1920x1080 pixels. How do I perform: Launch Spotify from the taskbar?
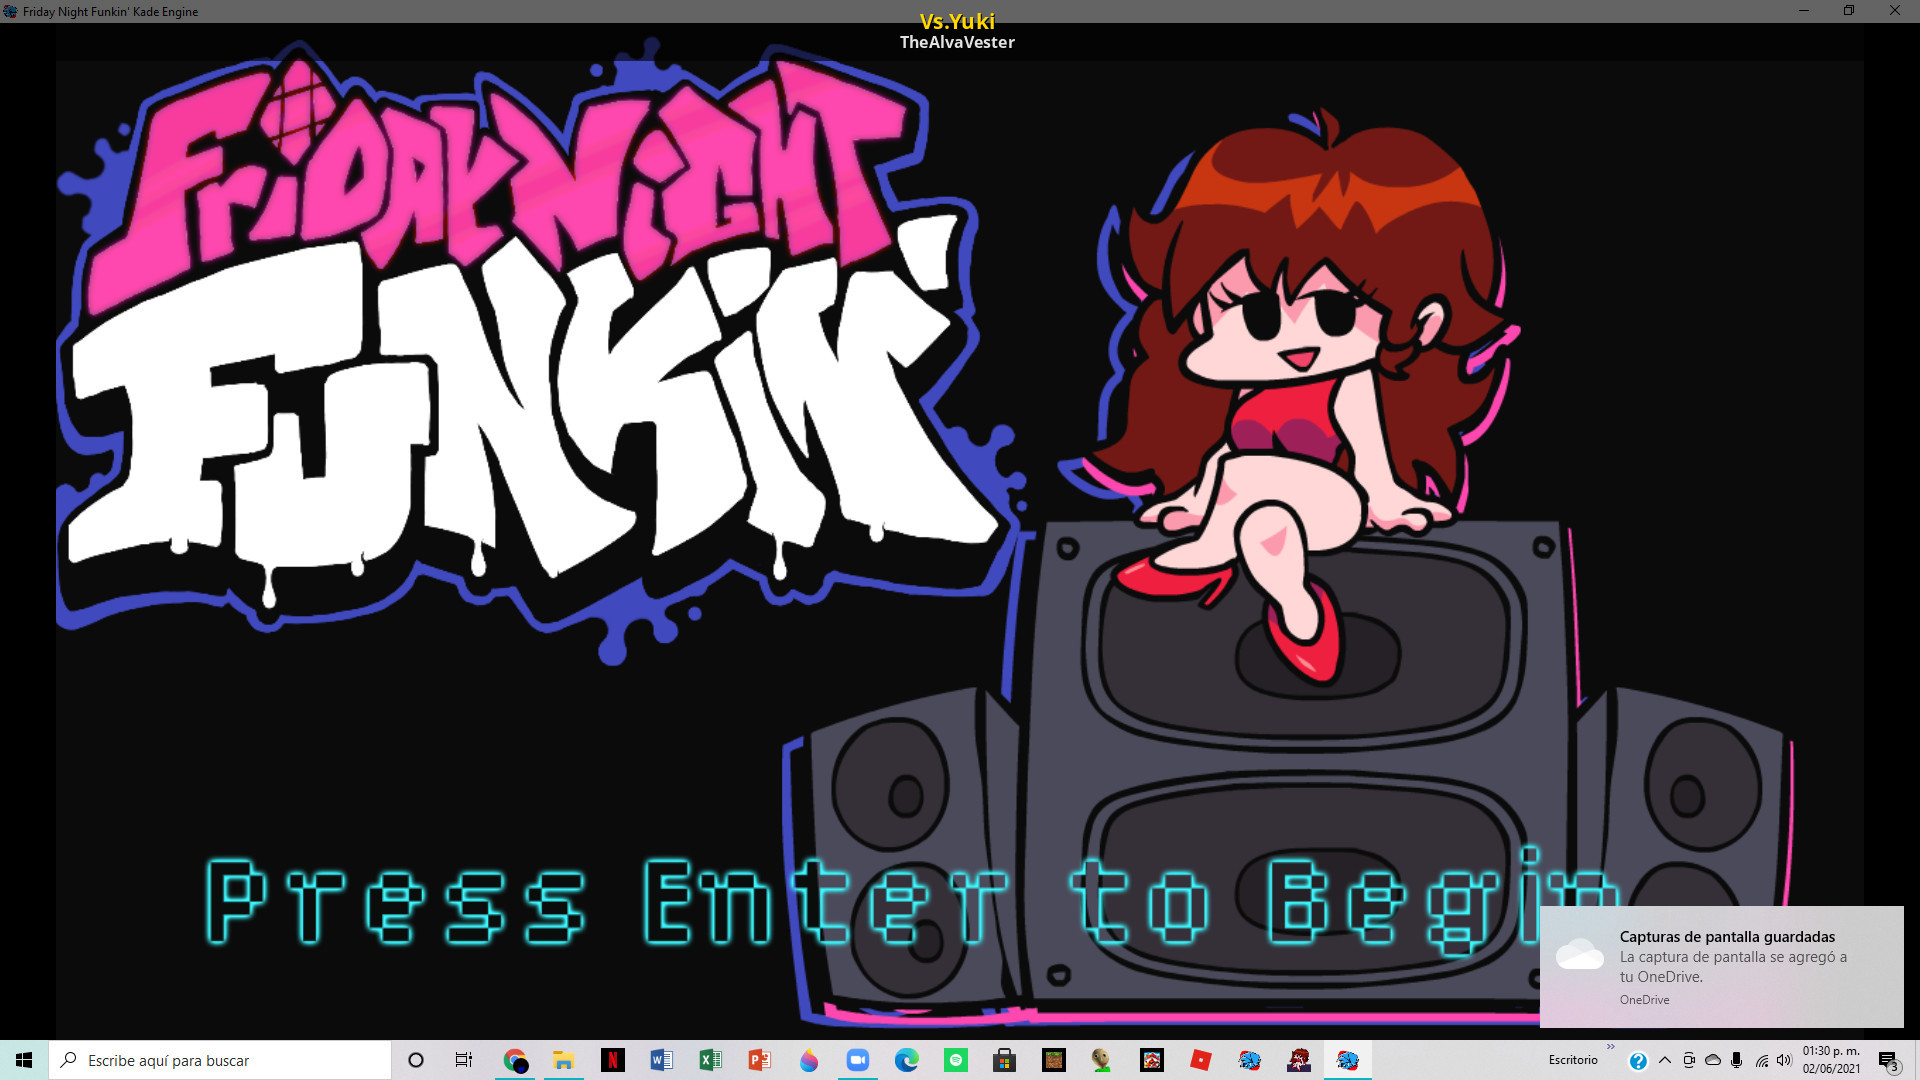[x=956, y=1060]
